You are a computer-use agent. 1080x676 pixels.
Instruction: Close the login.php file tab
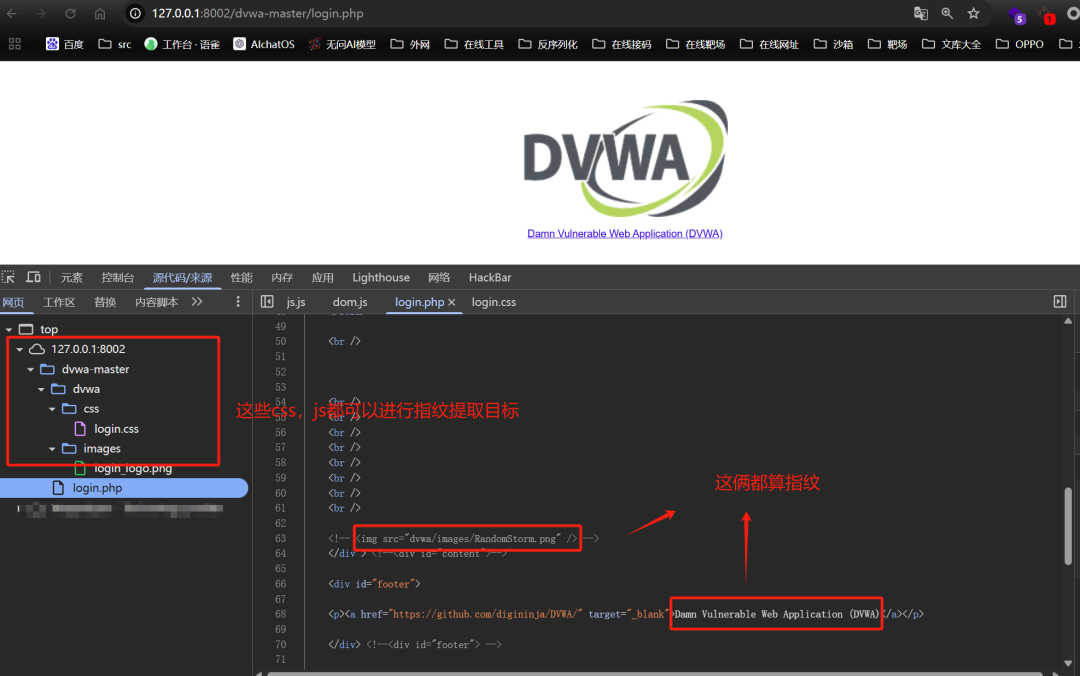coord(452,302)
